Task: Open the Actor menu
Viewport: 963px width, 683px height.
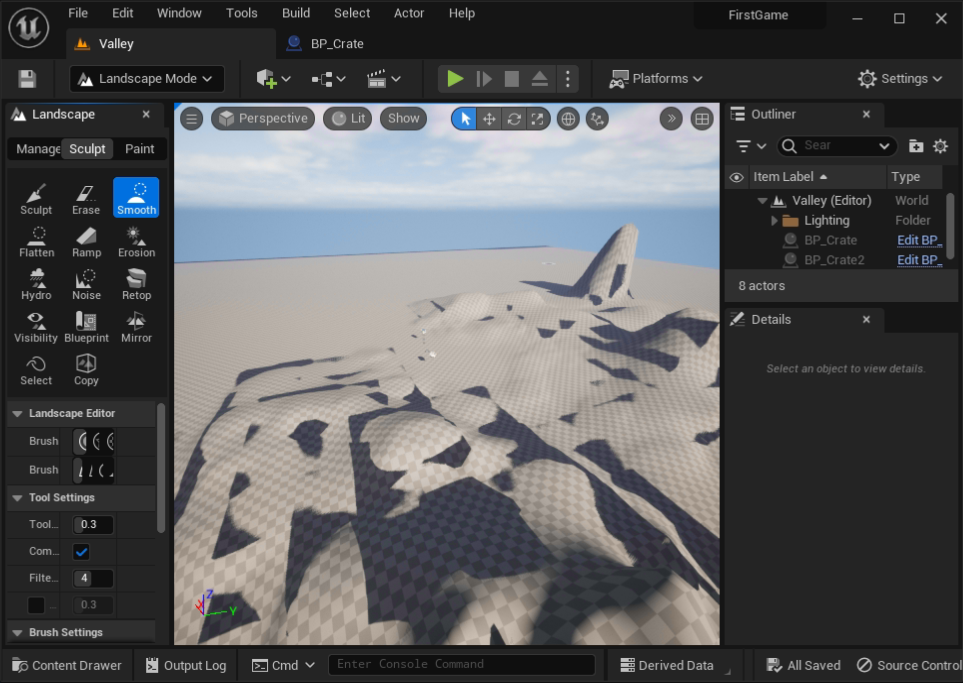Action: (408, 13)
